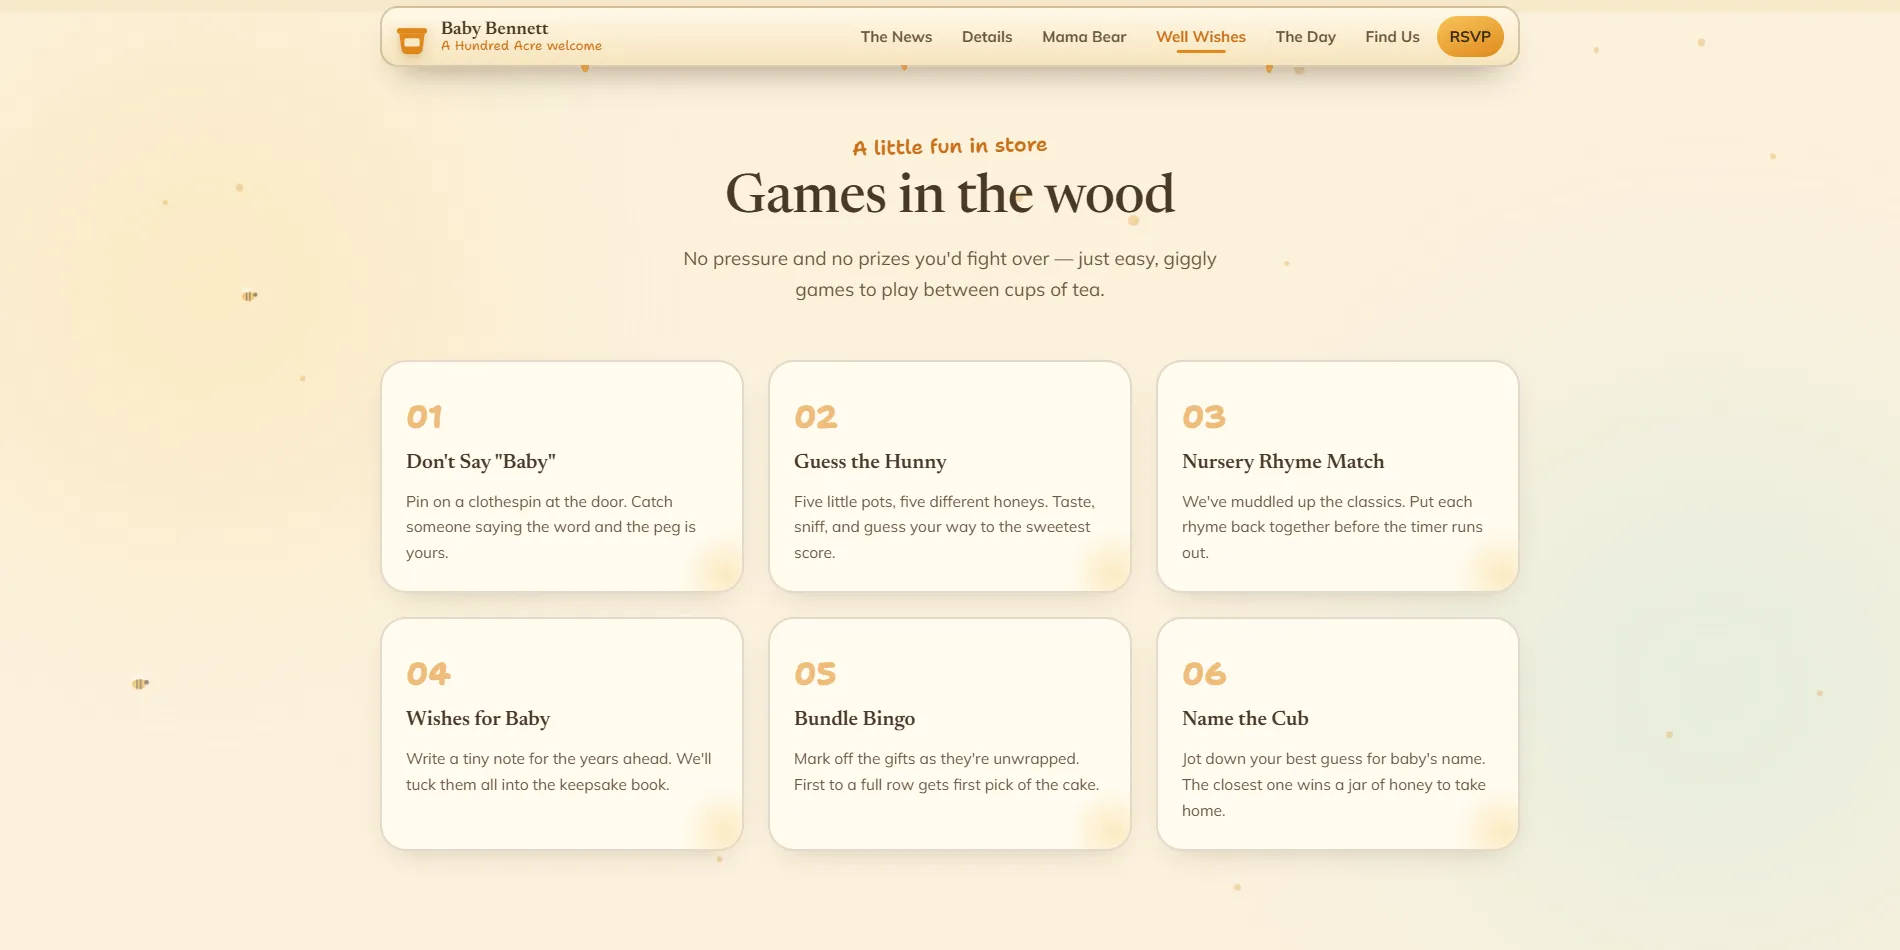Click the 03 game number
The width and height of the screenshot is (1900, 950).
pyautogui.click(x=1204, y=417)
